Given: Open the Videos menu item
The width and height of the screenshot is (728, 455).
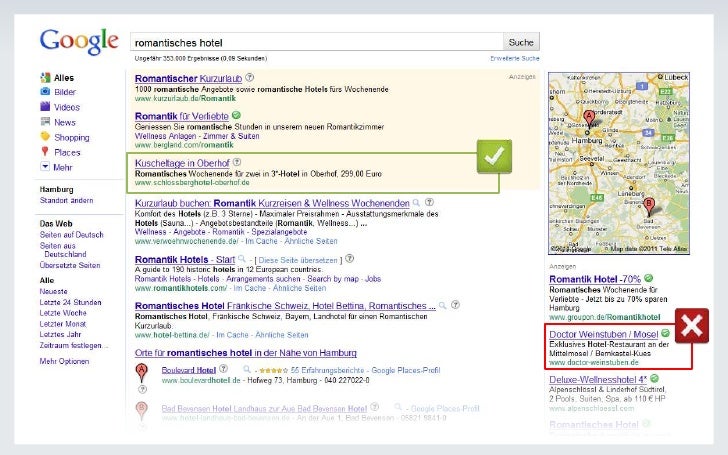Looking at the screenshot, I should pos(67,107).
